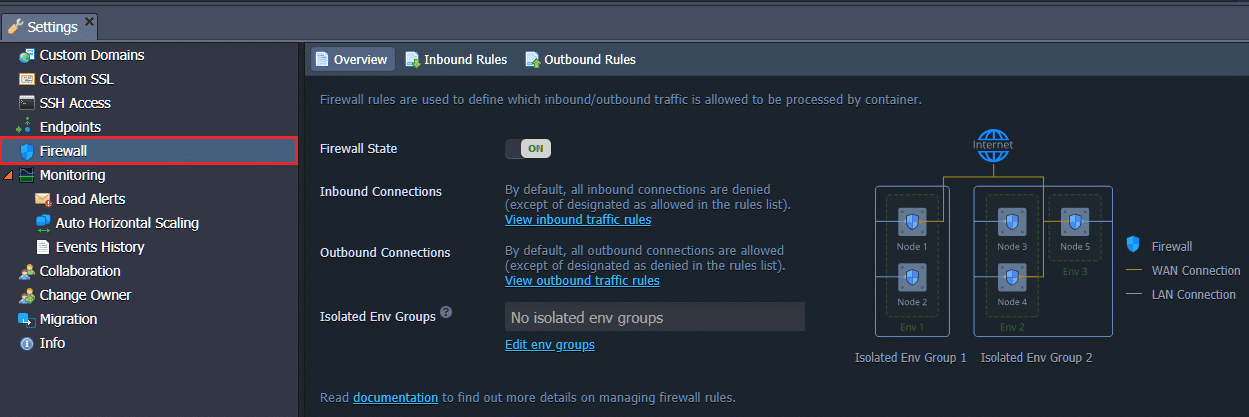Close the Settings tab
The height and width of the screenshot is (417, 1249).
89,20
